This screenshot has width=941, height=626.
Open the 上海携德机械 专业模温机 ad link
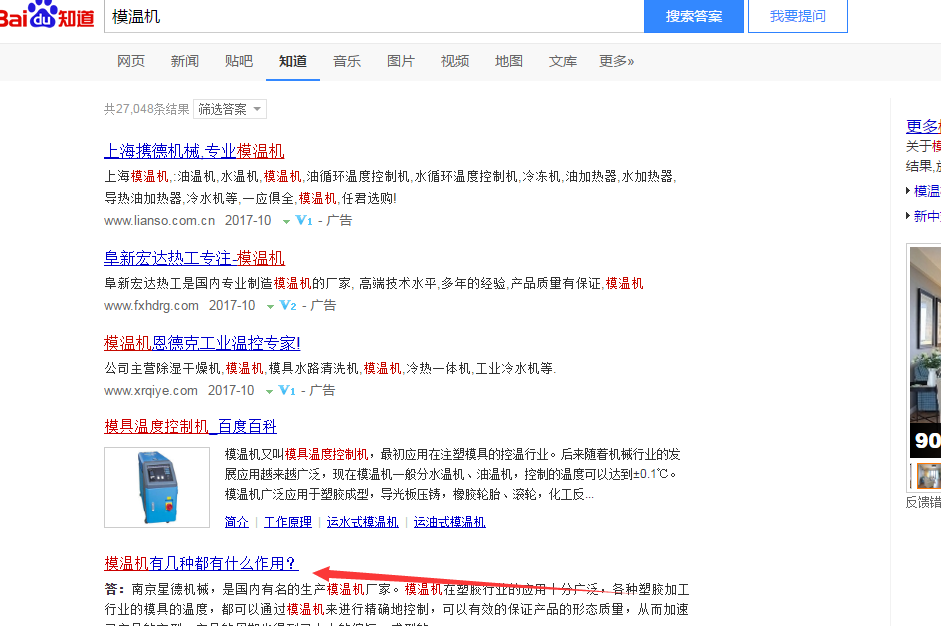(194, 151)
